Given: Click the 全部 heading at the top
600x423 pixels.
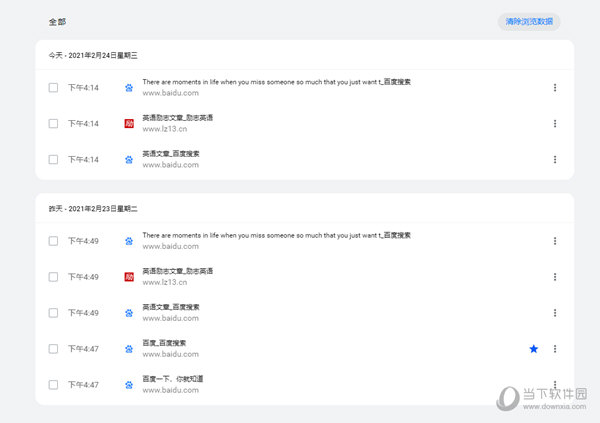Looking at the screenshot, I should click(58, 21).
